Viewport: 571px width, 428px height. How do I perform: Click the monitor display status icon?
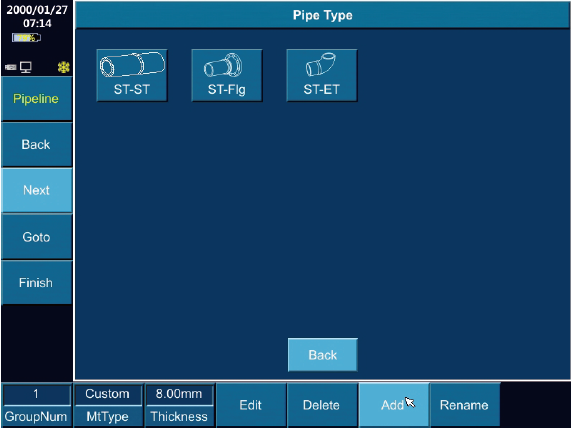(26, 67)
